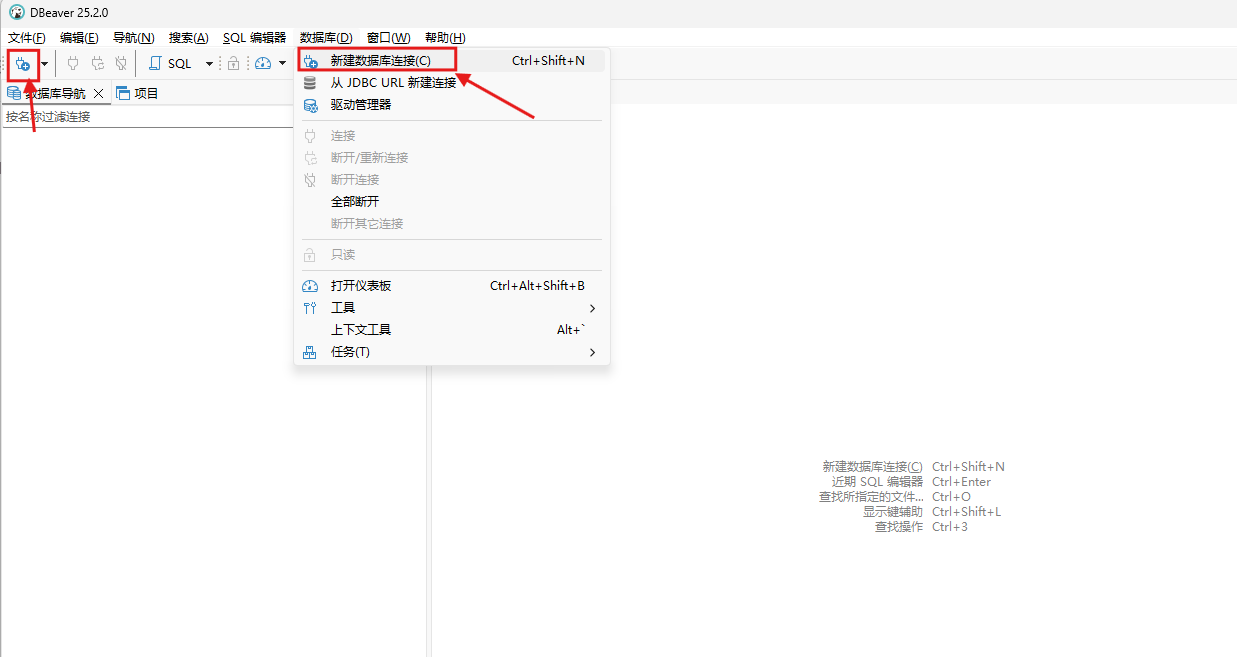Click the 按名称过滤连接 filter field
The image size is (1237, 657).
pos(150,117)
